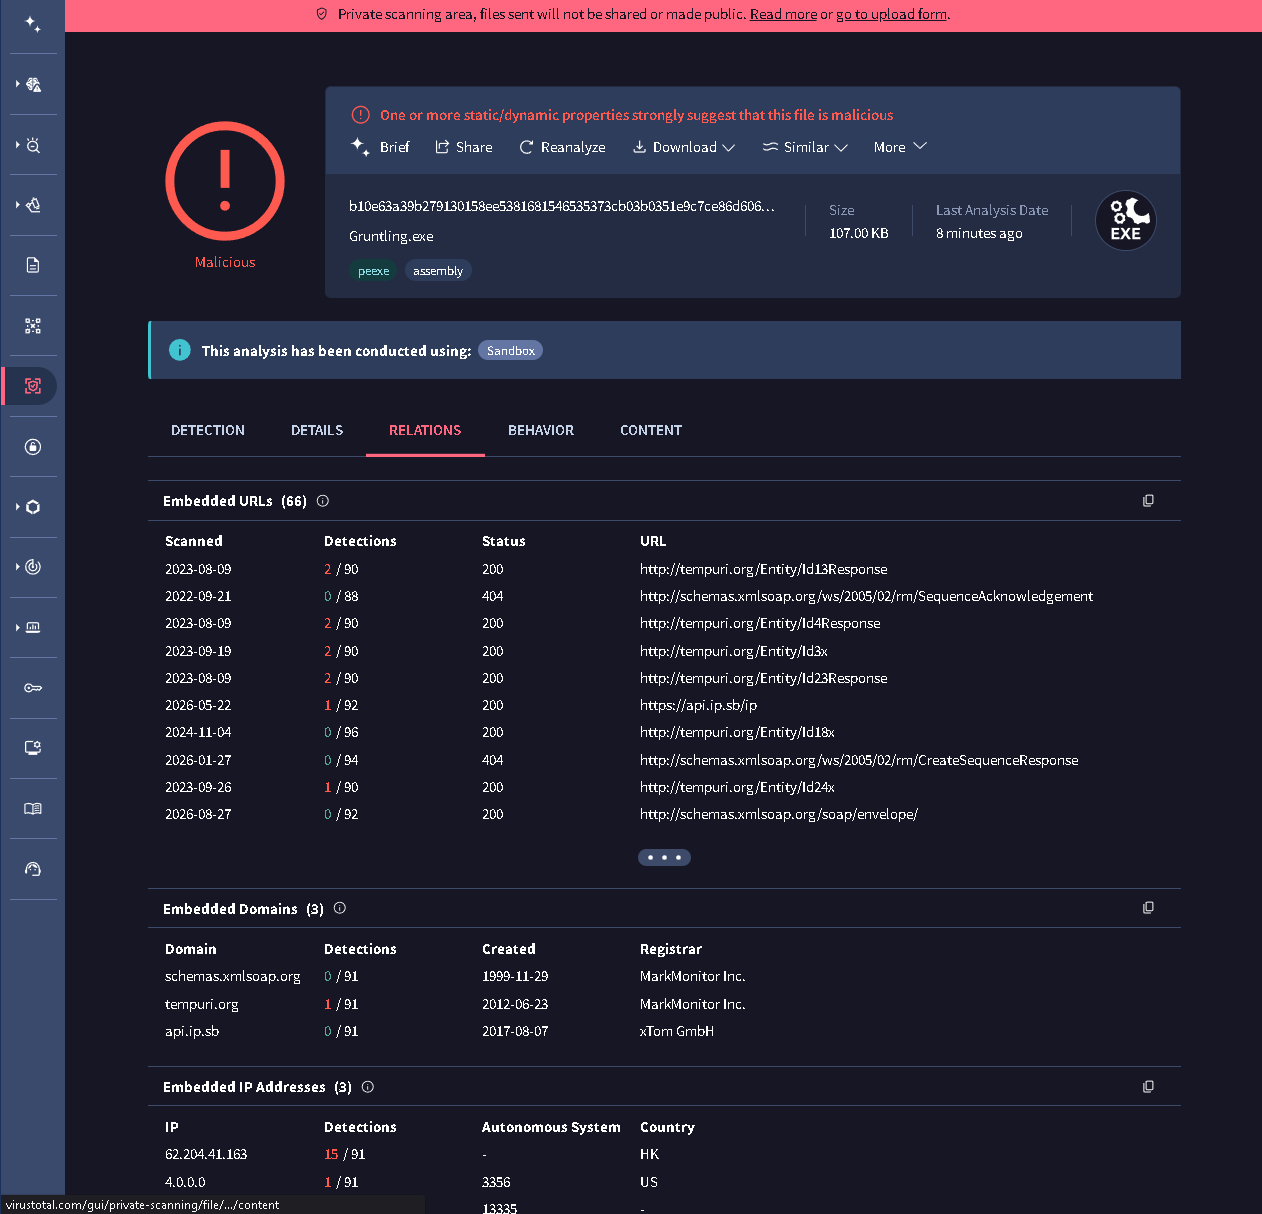Expand the bug search sidebar arrow
This screenshot has width=1262, height=1214.
18,145
